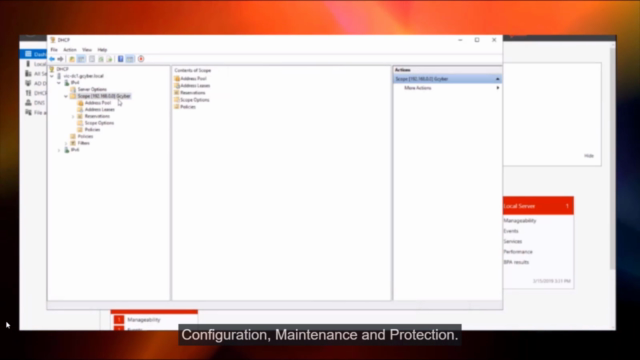640x360 pixels.
Task: Open Manageability in Local Server tile
Action: click(520, 221)
